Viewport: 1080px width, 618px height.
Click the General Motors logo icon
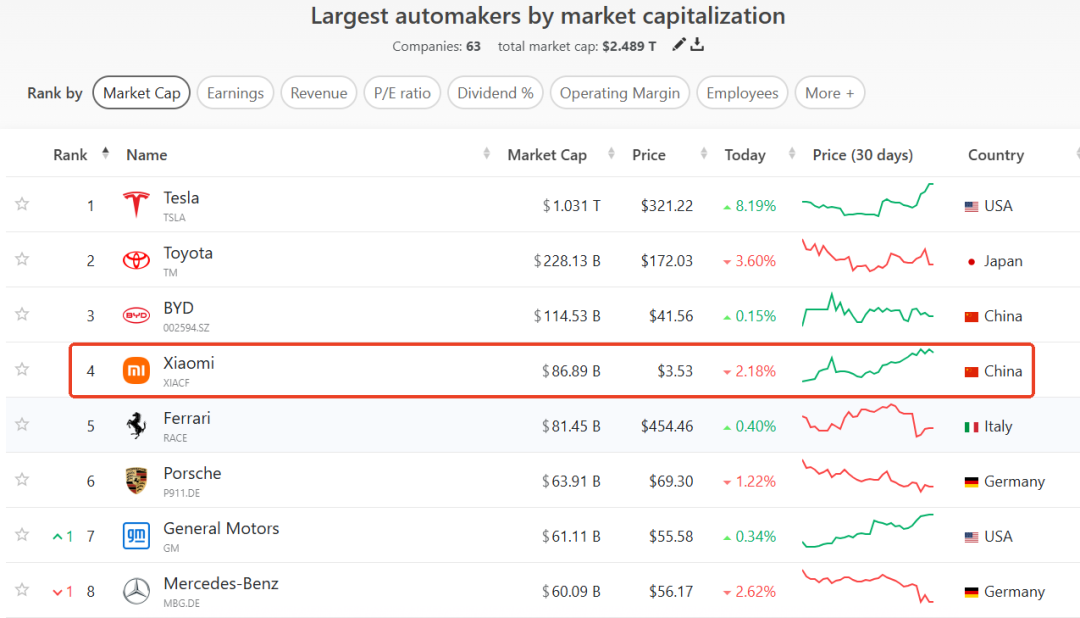click(136, 535)
